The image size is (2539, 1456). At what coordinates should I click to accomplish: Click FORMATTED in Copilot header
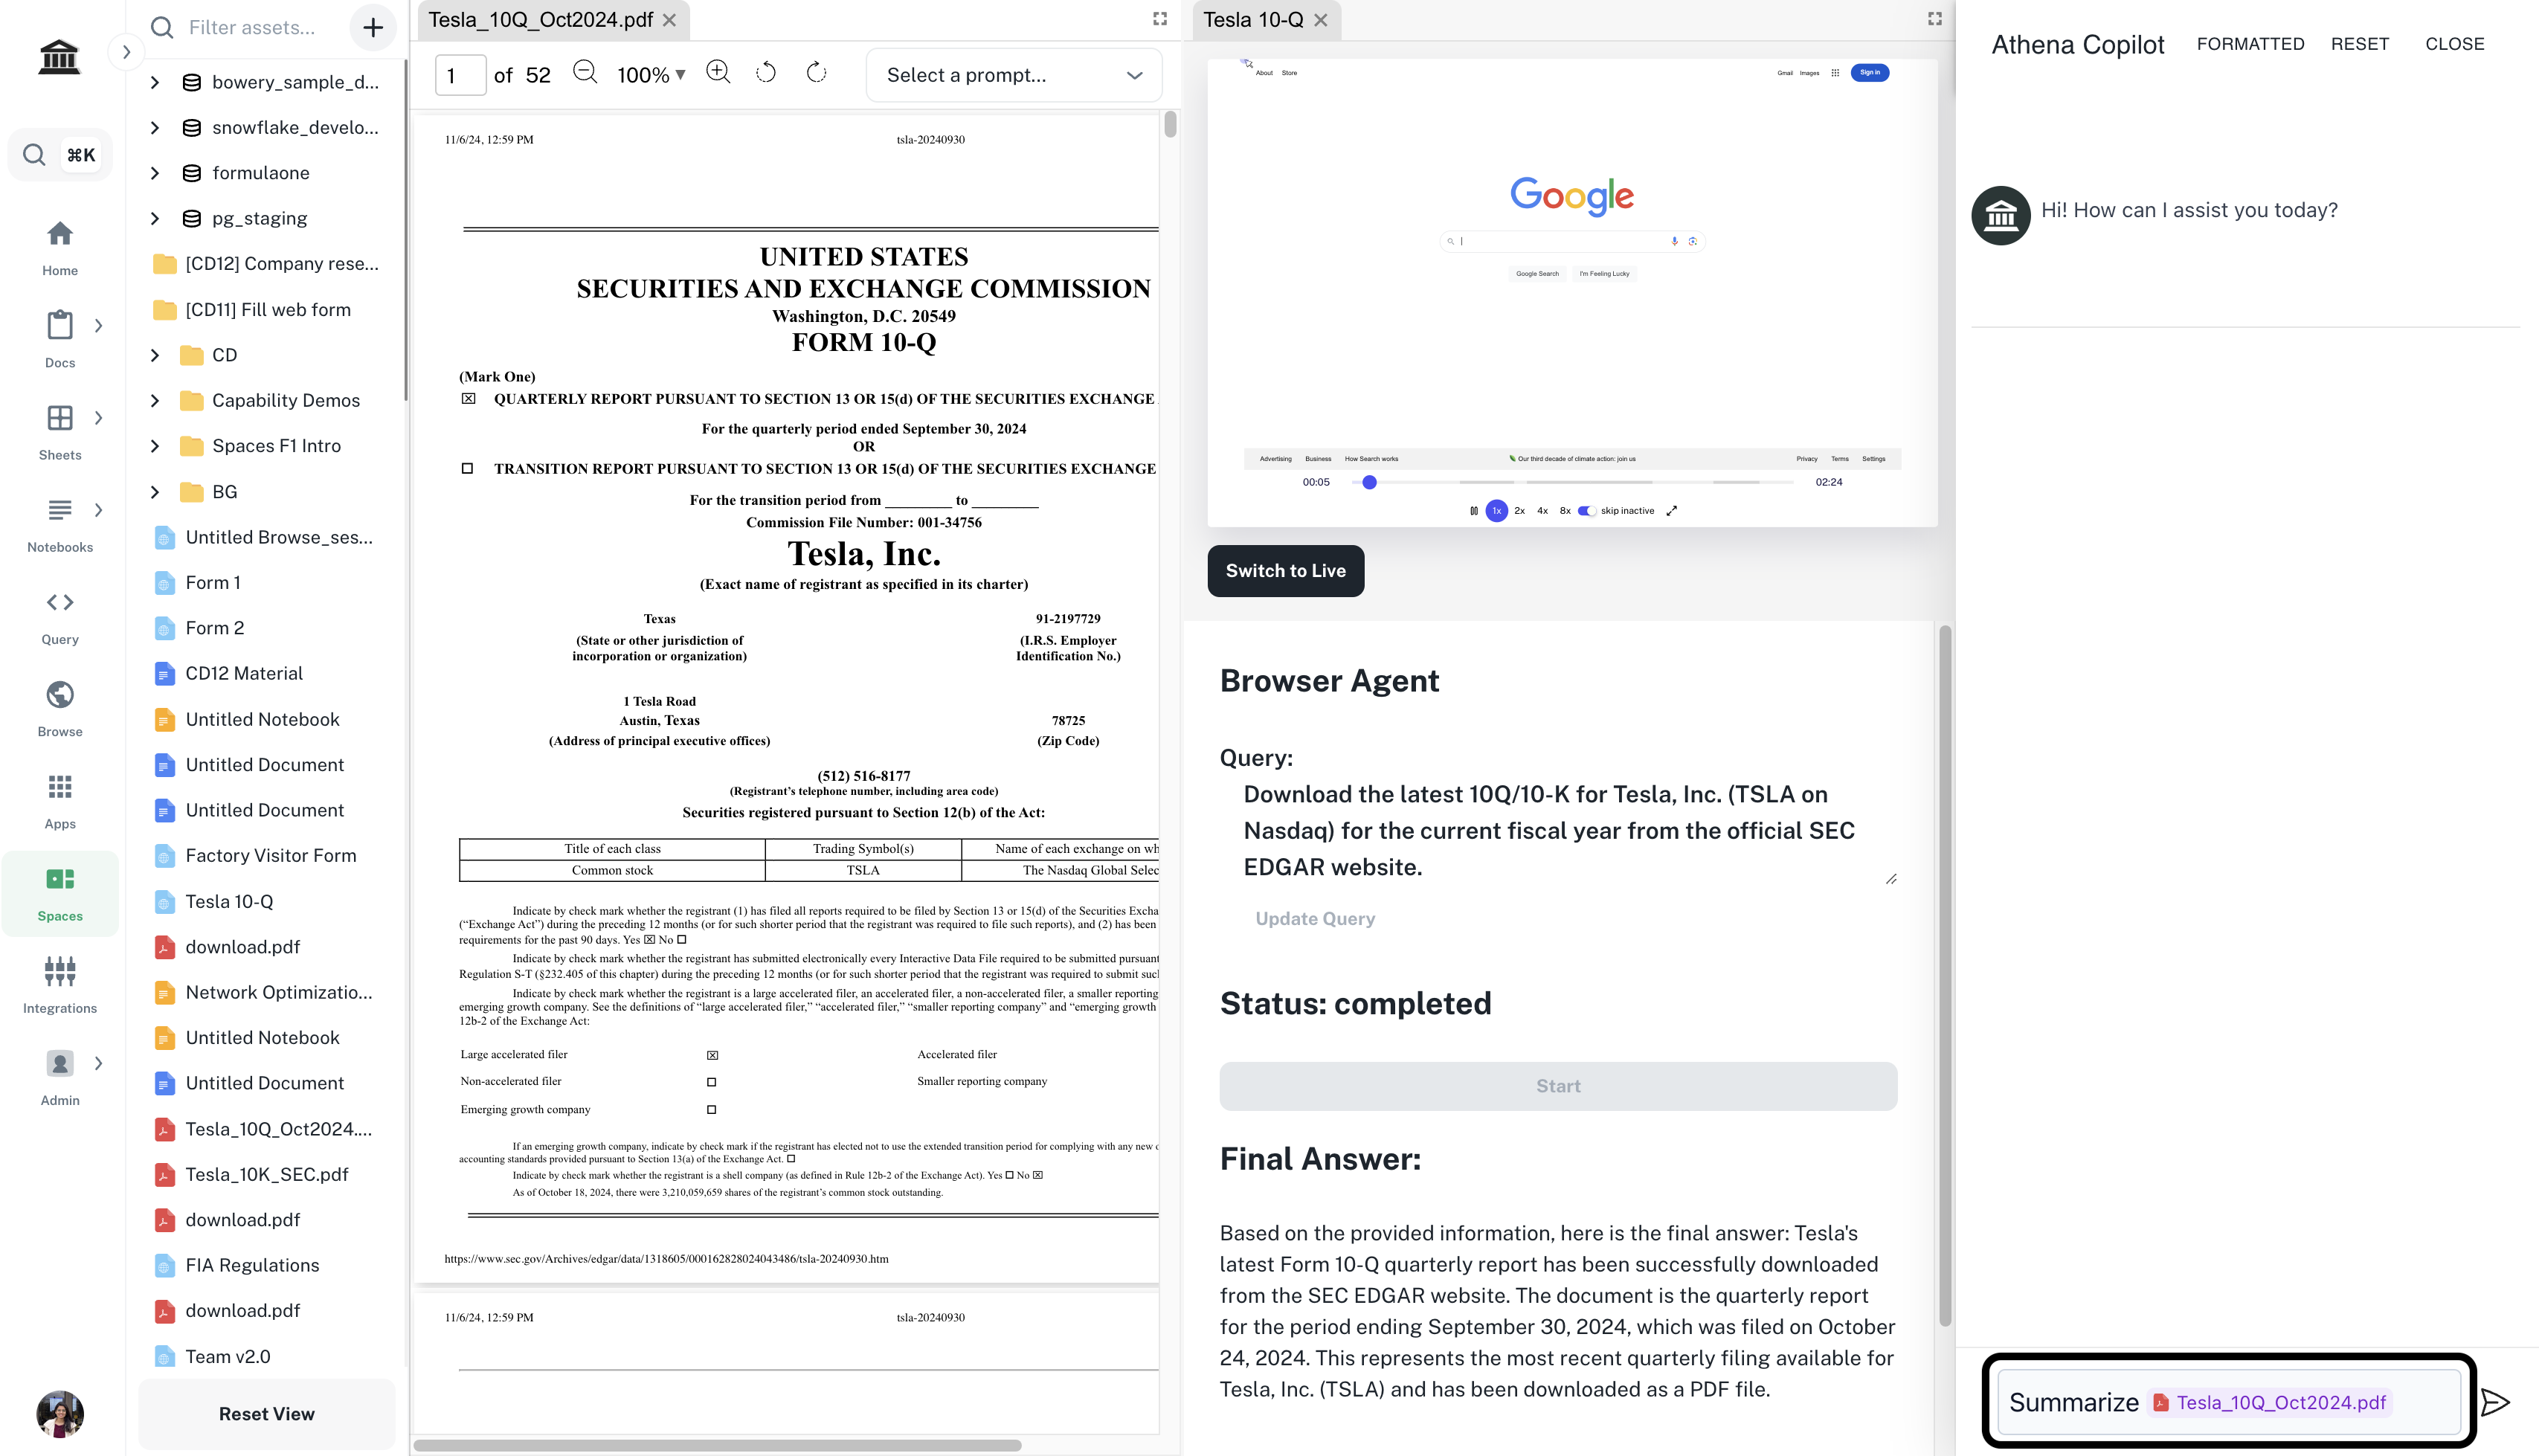coord(2250,44)
